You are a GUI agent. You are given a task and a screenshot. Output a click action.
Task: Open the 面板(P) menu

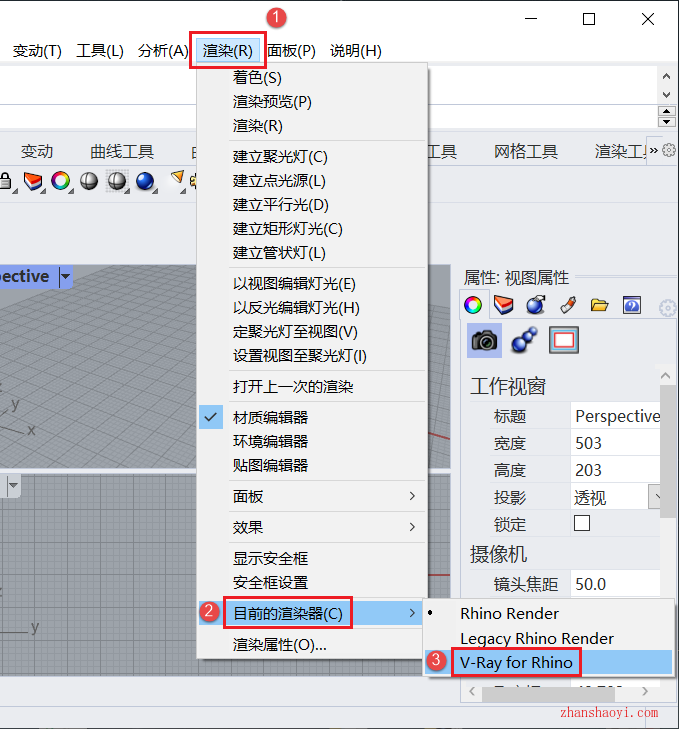(292, 50)
